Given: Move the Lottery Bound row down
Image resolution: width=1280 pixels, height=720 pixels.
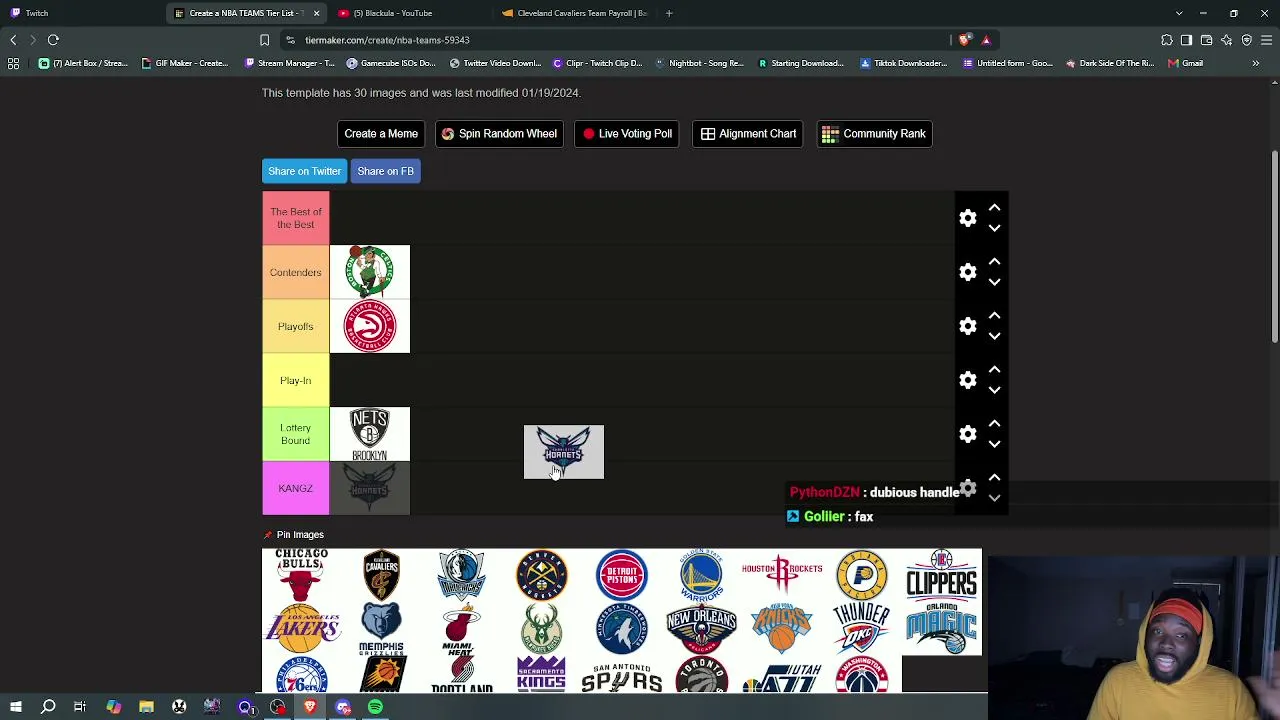Looking at the screenshot, I should [994, 444].
